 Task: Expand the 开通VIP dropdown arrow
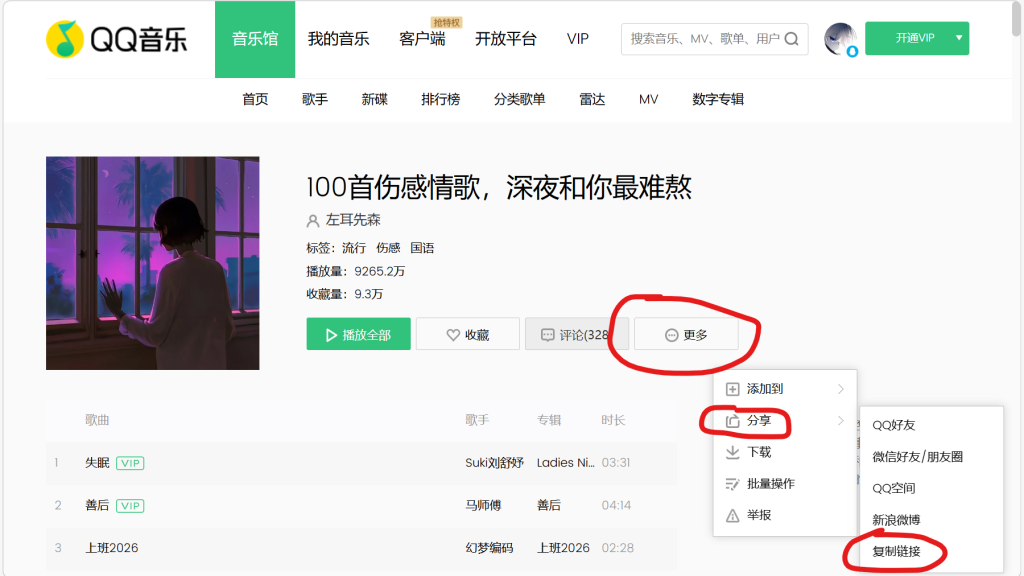pos(958,38)
